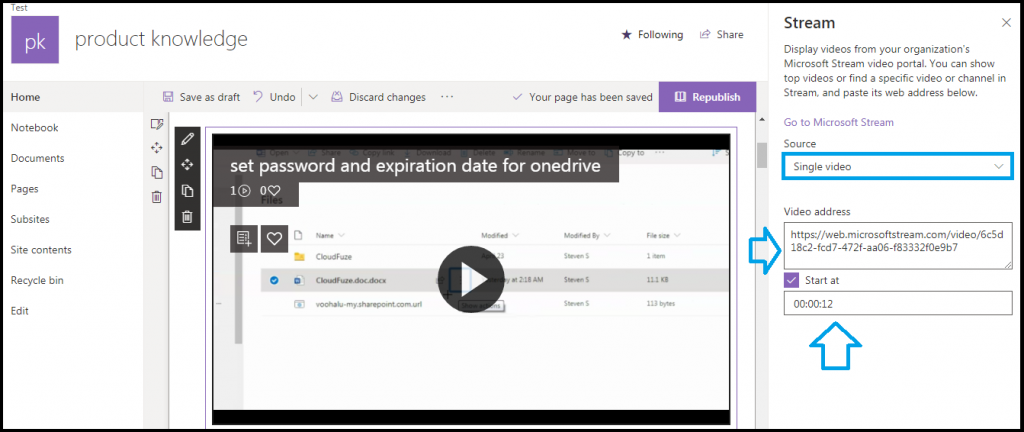Click the Share site icon

click(705, 35)
